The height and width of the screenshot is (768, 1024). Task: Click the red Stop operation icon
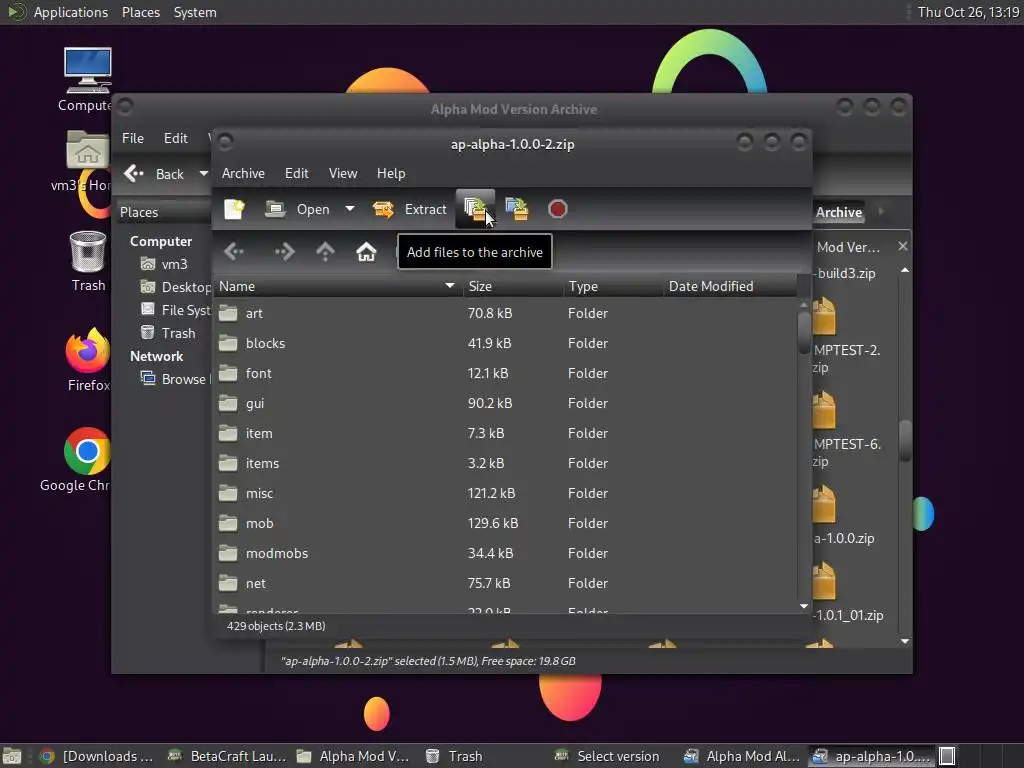557,209
